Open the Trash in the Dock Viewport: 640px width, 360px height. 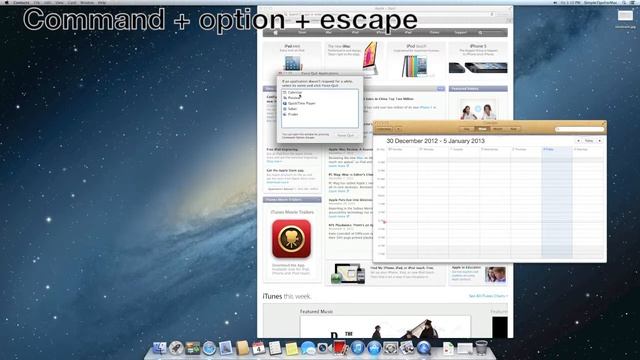pyautogui.click(x=482, y=348)
